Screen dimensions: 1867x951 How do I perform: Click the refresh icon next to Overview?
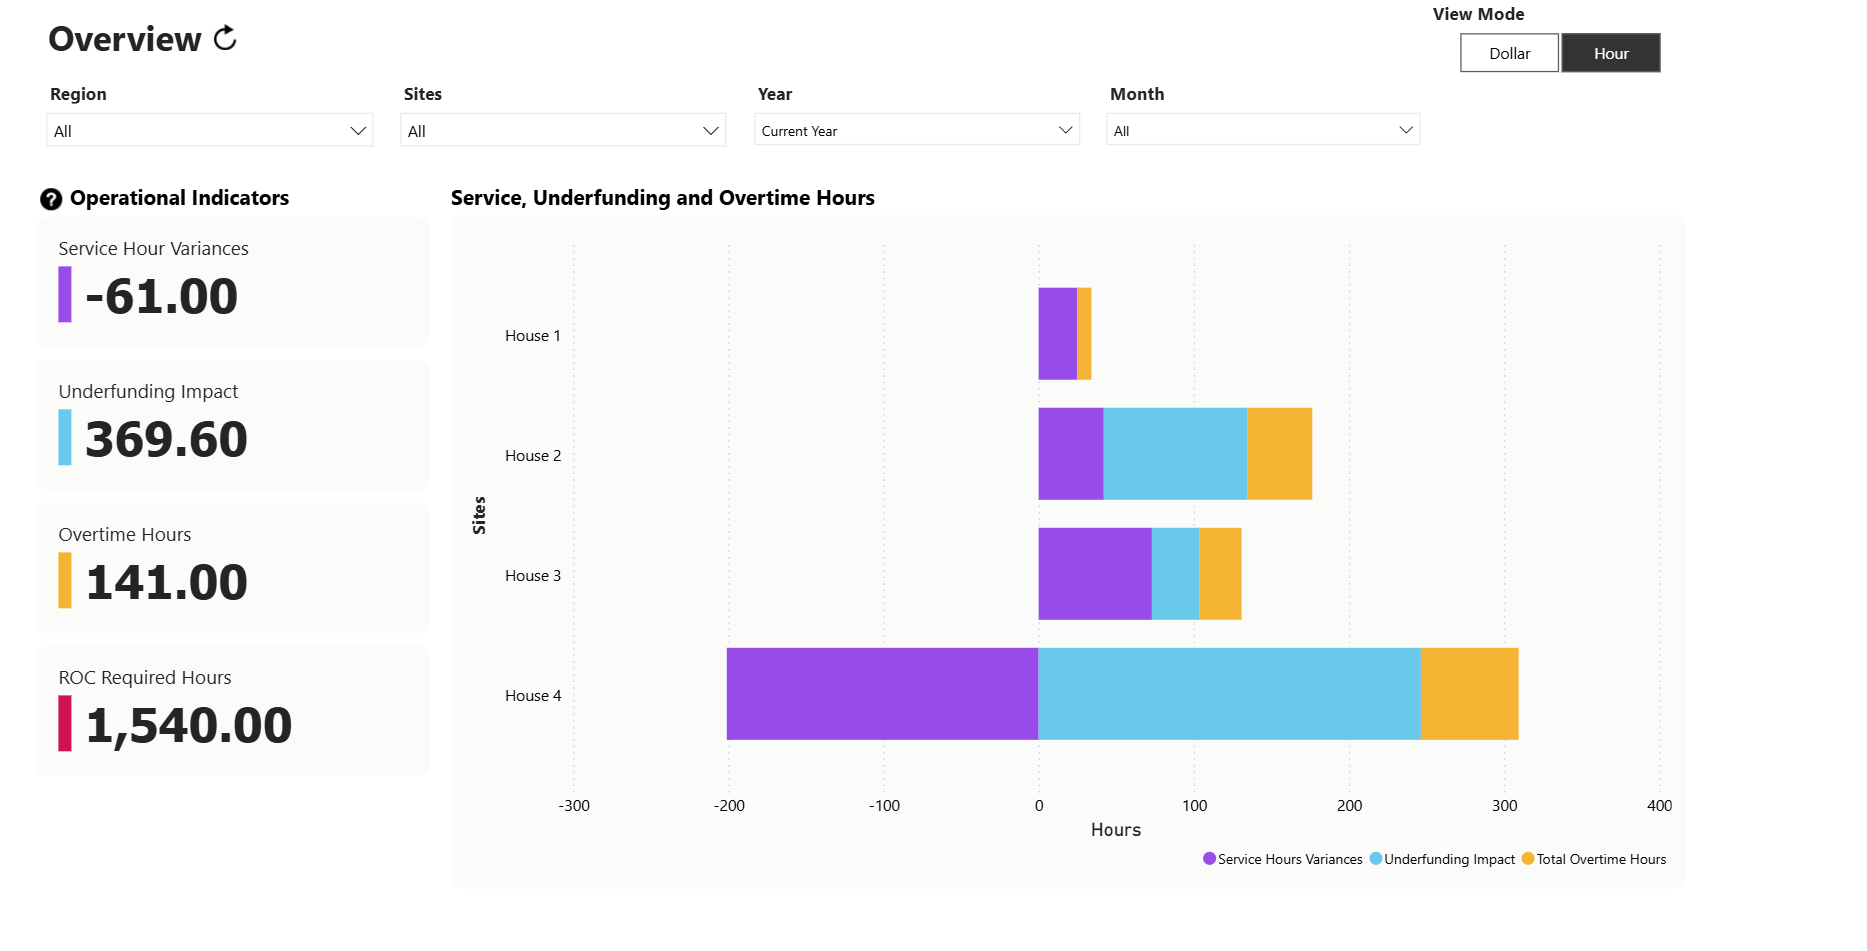pyautogui.click(x=224, y=38)
